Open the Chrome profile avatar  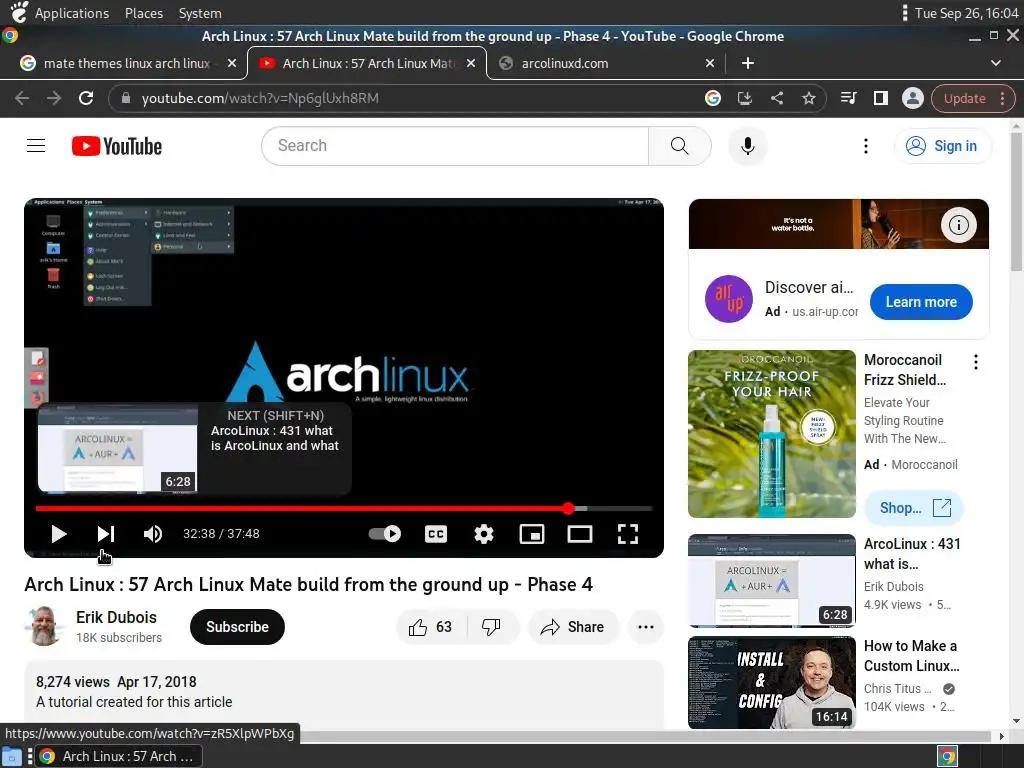[x=912, y=98]
